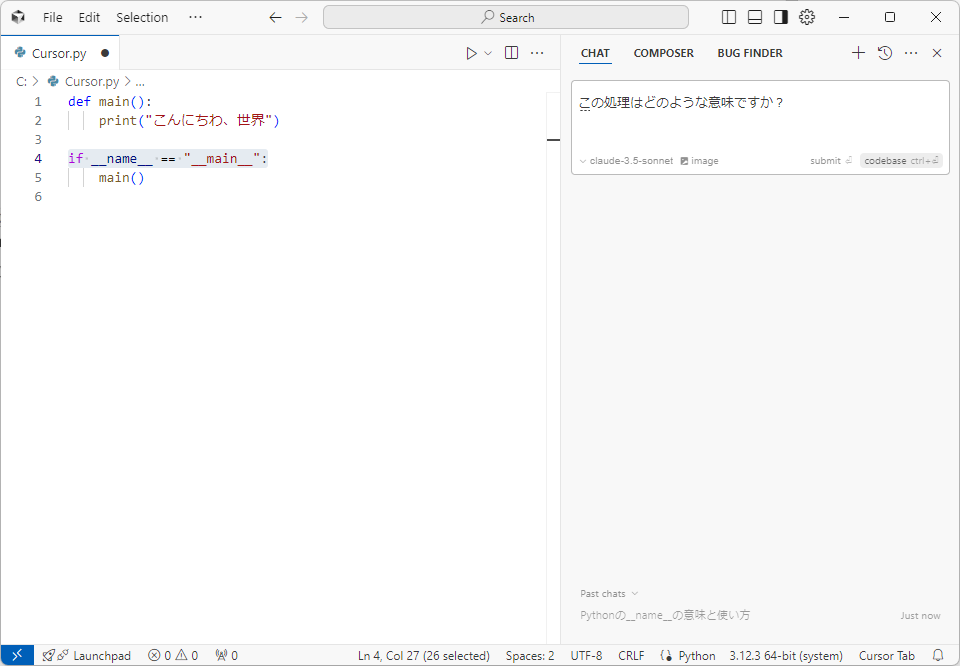Open Cursor settings gear icon

pos(807,17)
